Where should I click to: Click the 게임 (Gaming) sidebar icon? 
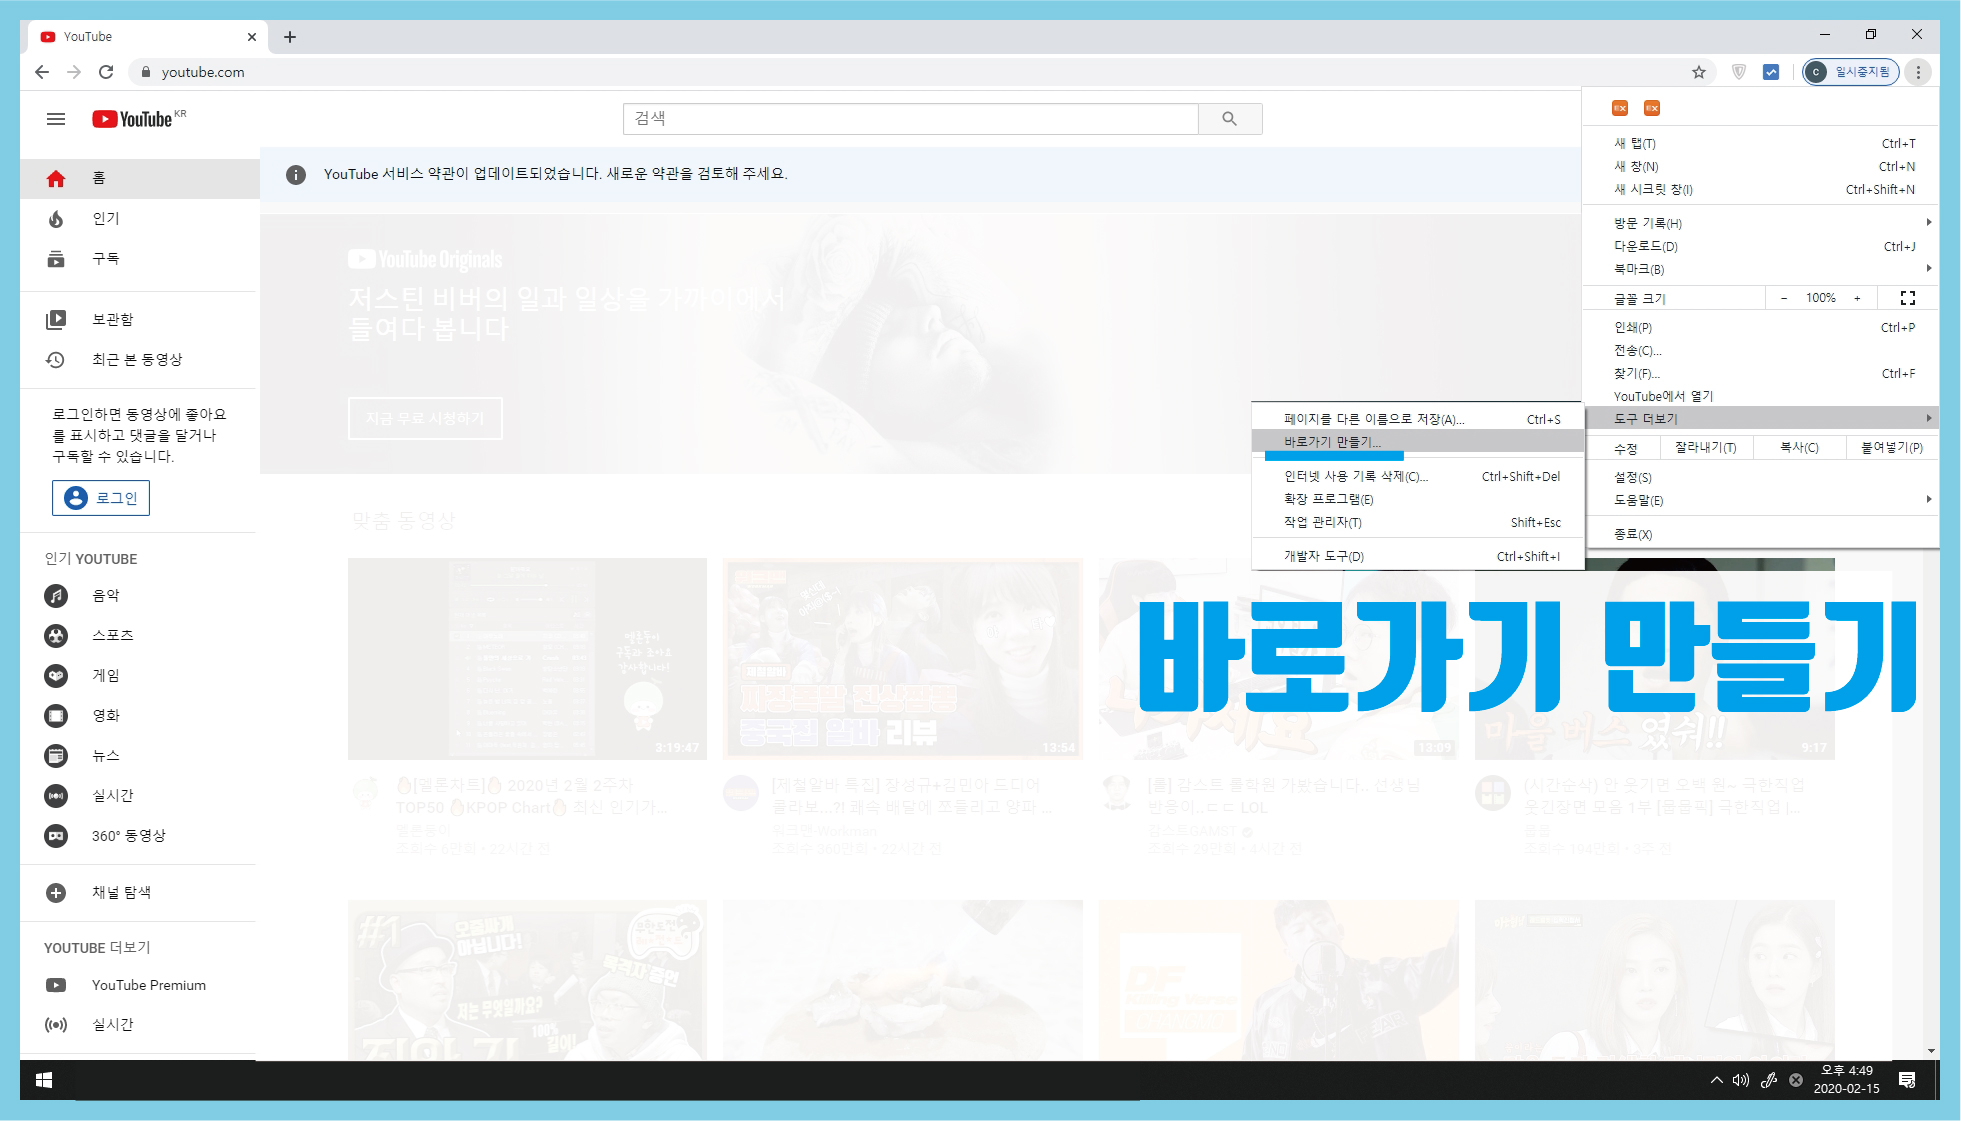coord(56,676)
